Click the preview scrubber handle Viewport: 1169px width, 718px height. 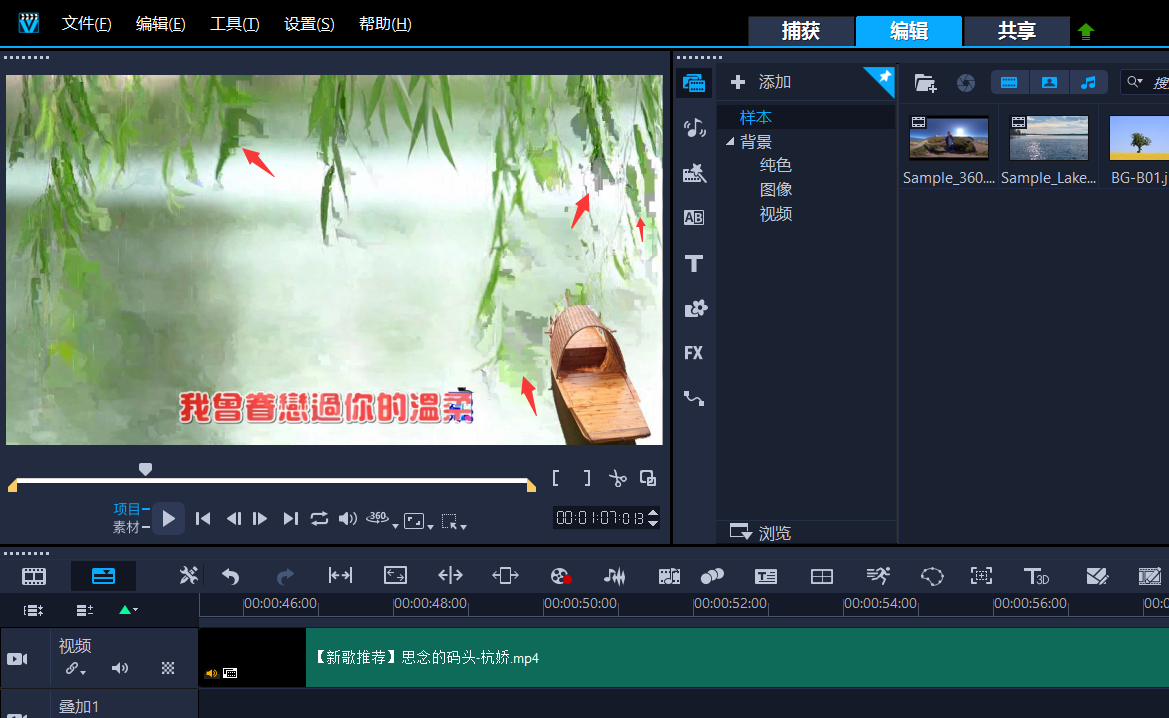(x=145, y=469)
